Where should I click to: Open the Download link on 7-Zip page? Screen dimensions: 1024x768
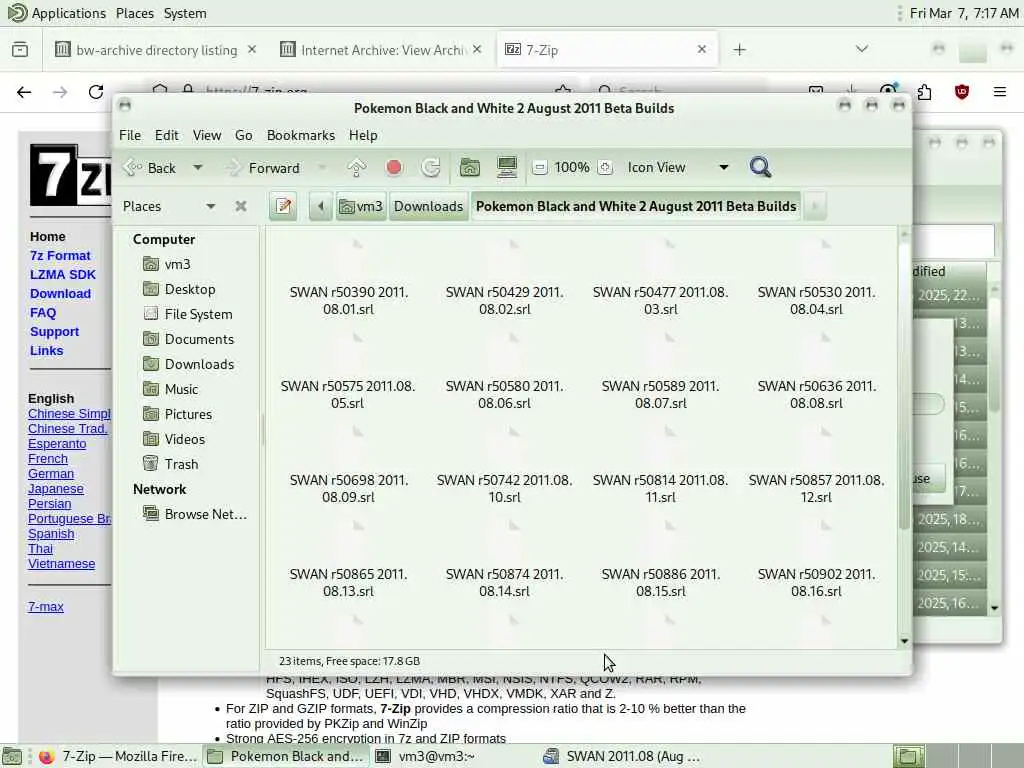60,294
